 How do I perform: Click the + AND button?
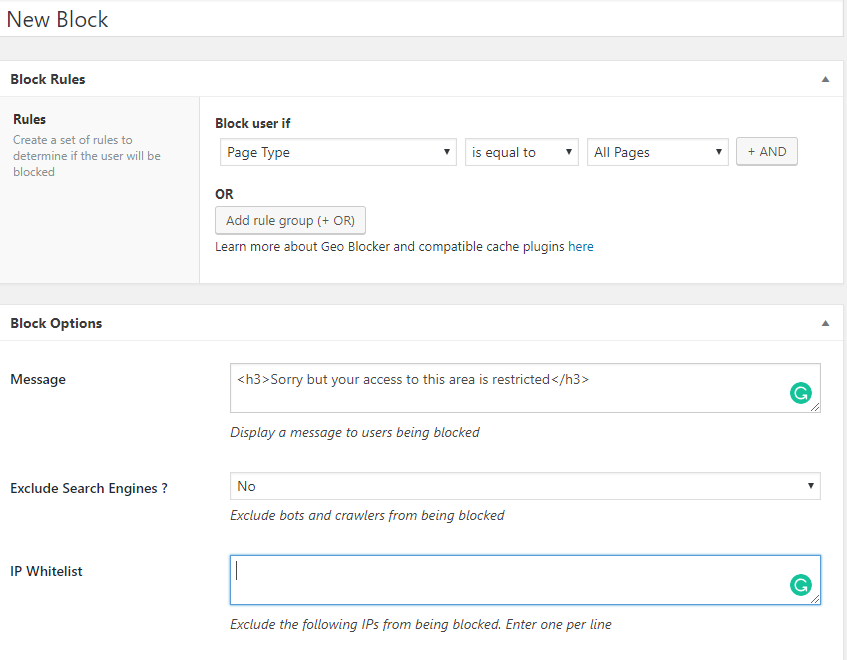coord(766,152)
